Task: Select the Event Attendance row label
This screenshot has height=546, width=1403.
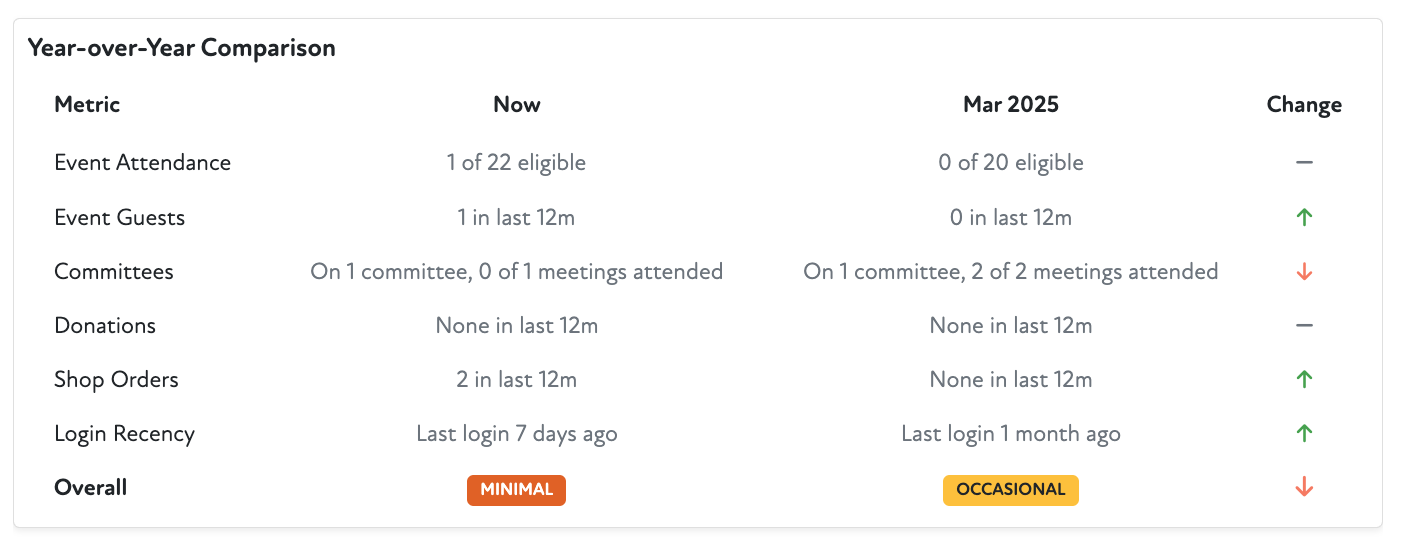Action: [142, 162]
